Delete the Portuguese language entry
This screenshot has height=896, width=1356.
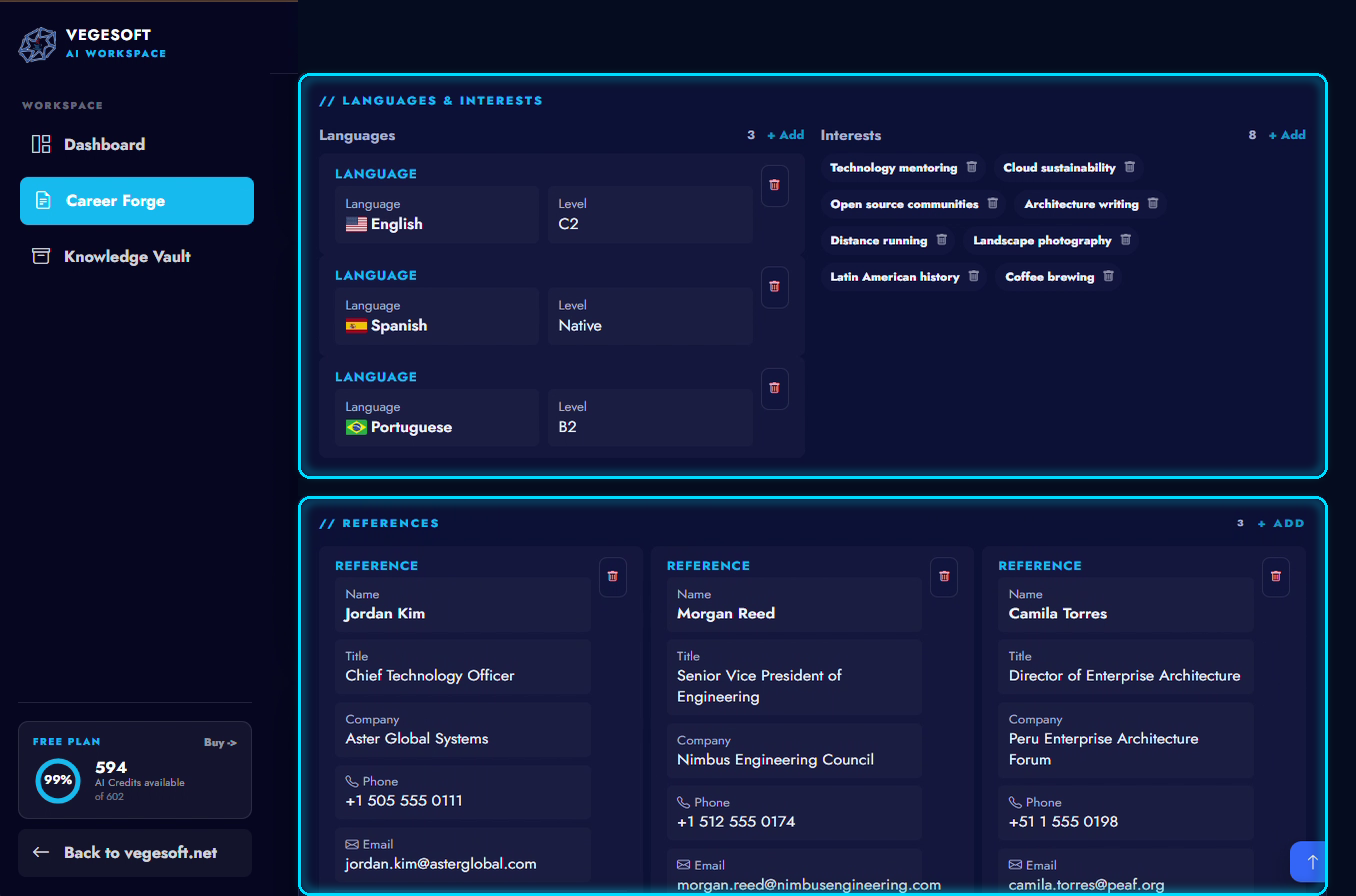774,388
